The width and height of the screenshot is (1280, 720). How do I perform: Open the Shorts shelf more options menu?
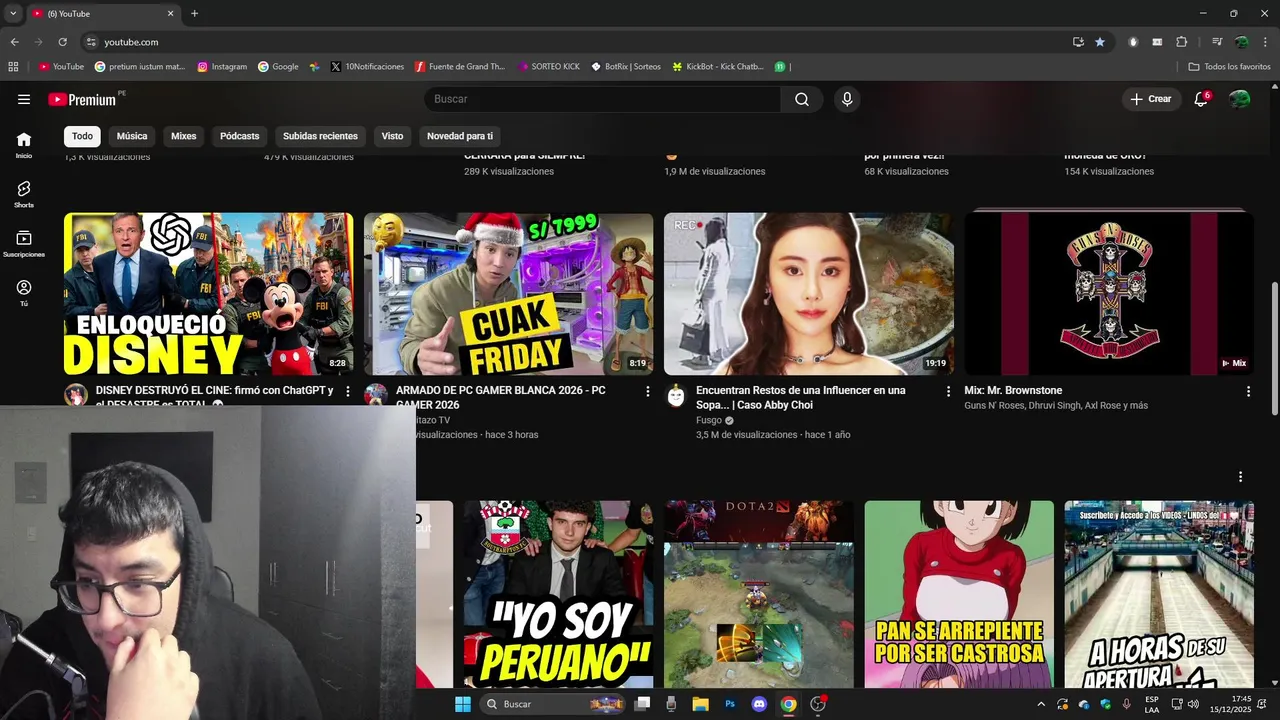click(x=1240, y=477)
